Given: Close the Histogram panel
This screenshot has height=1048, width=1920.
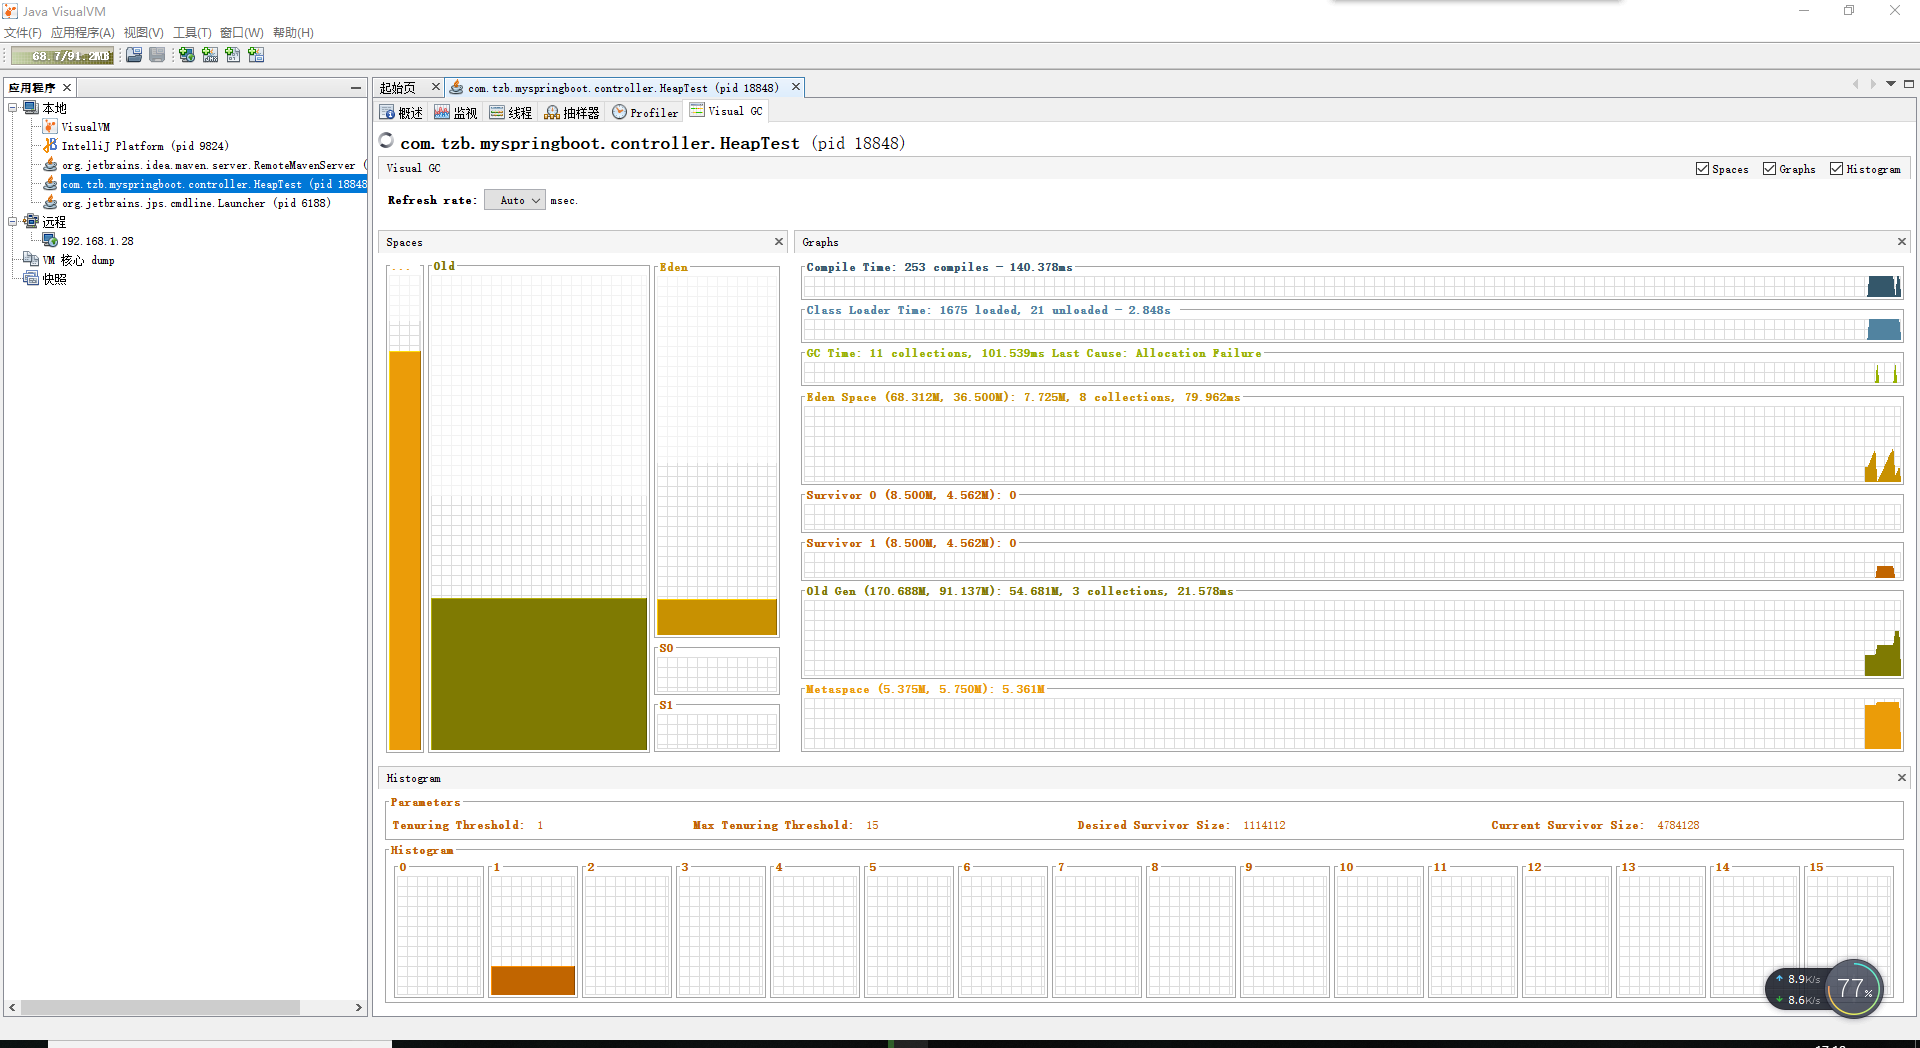Looking at the screenshot, I should pyautogui.click(x=1902, y=778).
